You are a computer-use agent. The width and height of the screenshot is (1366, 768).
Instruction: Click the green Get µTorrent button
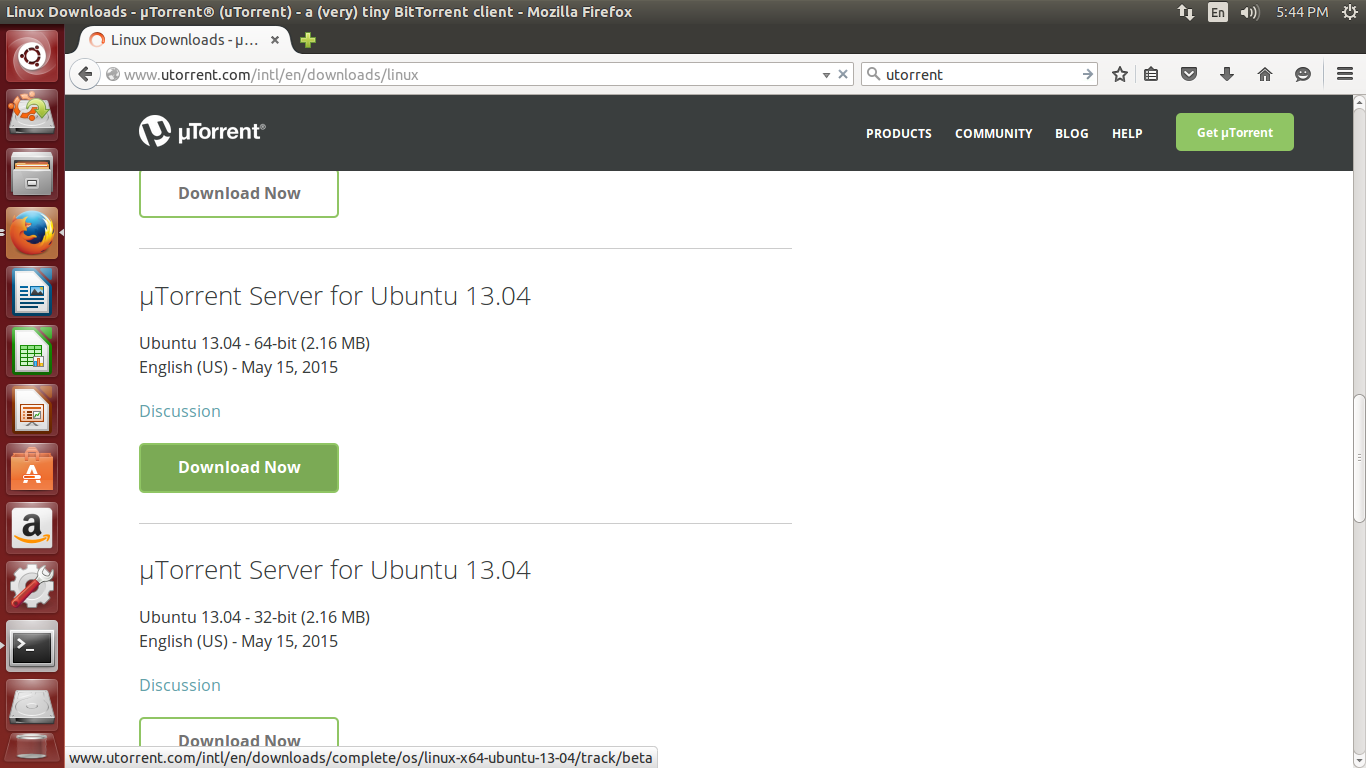pyautogui.click(x=1235, y=132)
